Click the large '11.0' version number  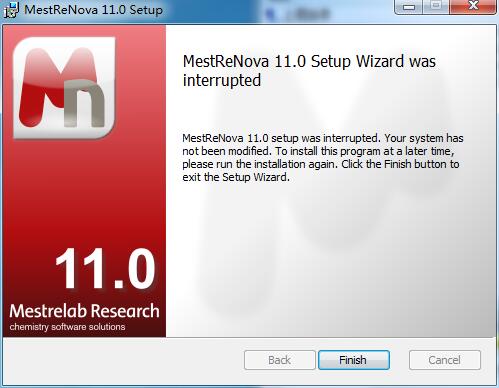[105, 269]
